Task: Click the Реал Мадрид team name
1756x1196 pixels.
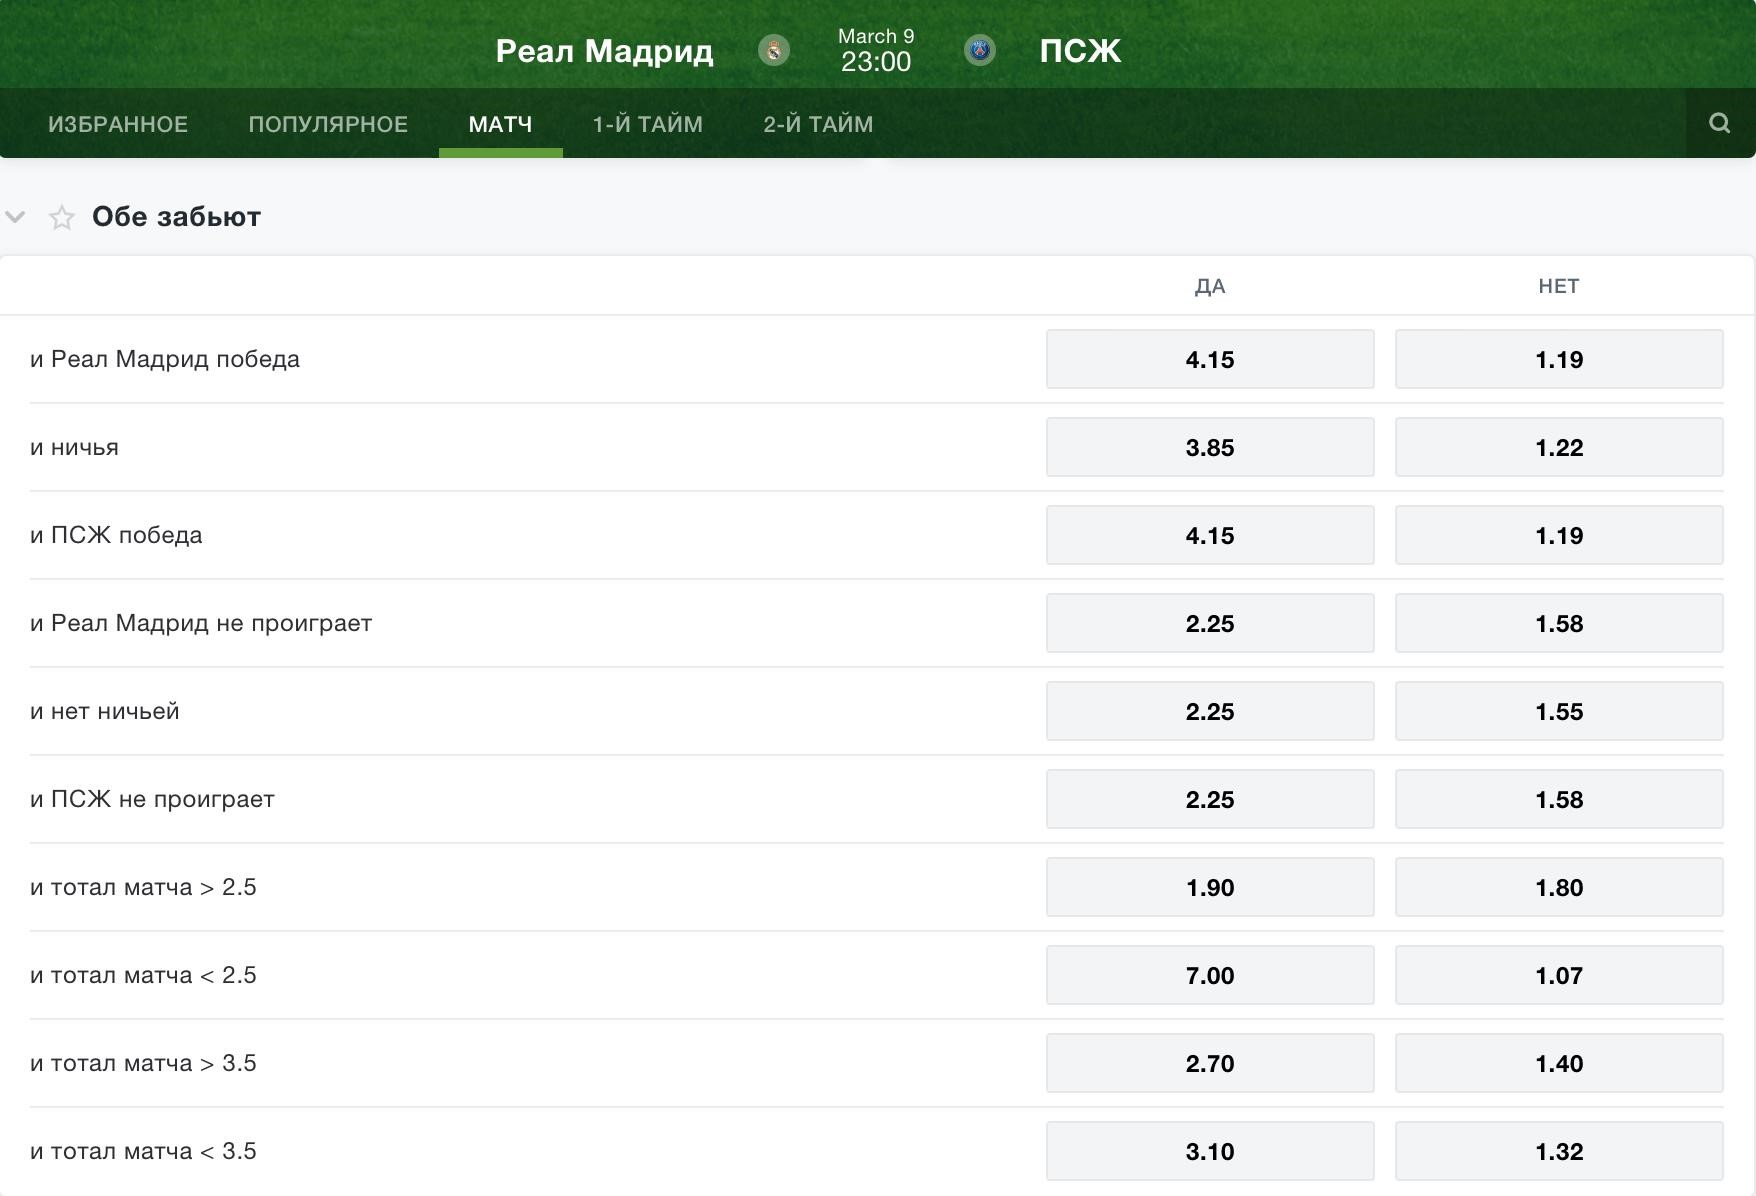Action: coord(604,51)
